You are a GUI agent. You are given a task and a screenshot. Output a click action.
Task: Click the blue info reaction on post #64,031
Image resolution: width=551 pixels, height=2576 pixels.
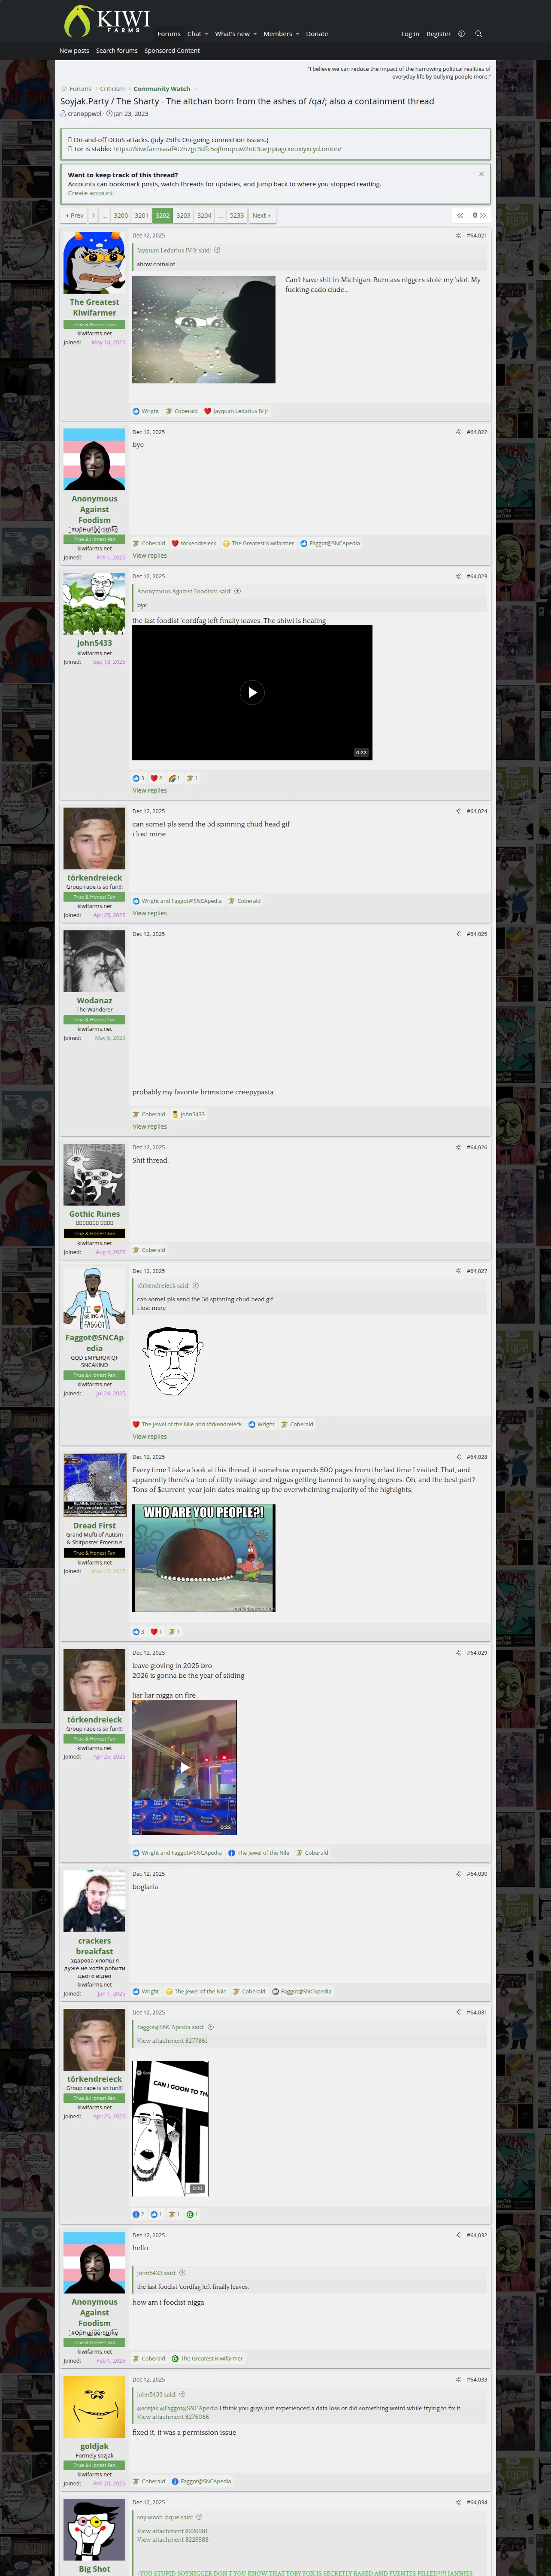point(136,2214)
